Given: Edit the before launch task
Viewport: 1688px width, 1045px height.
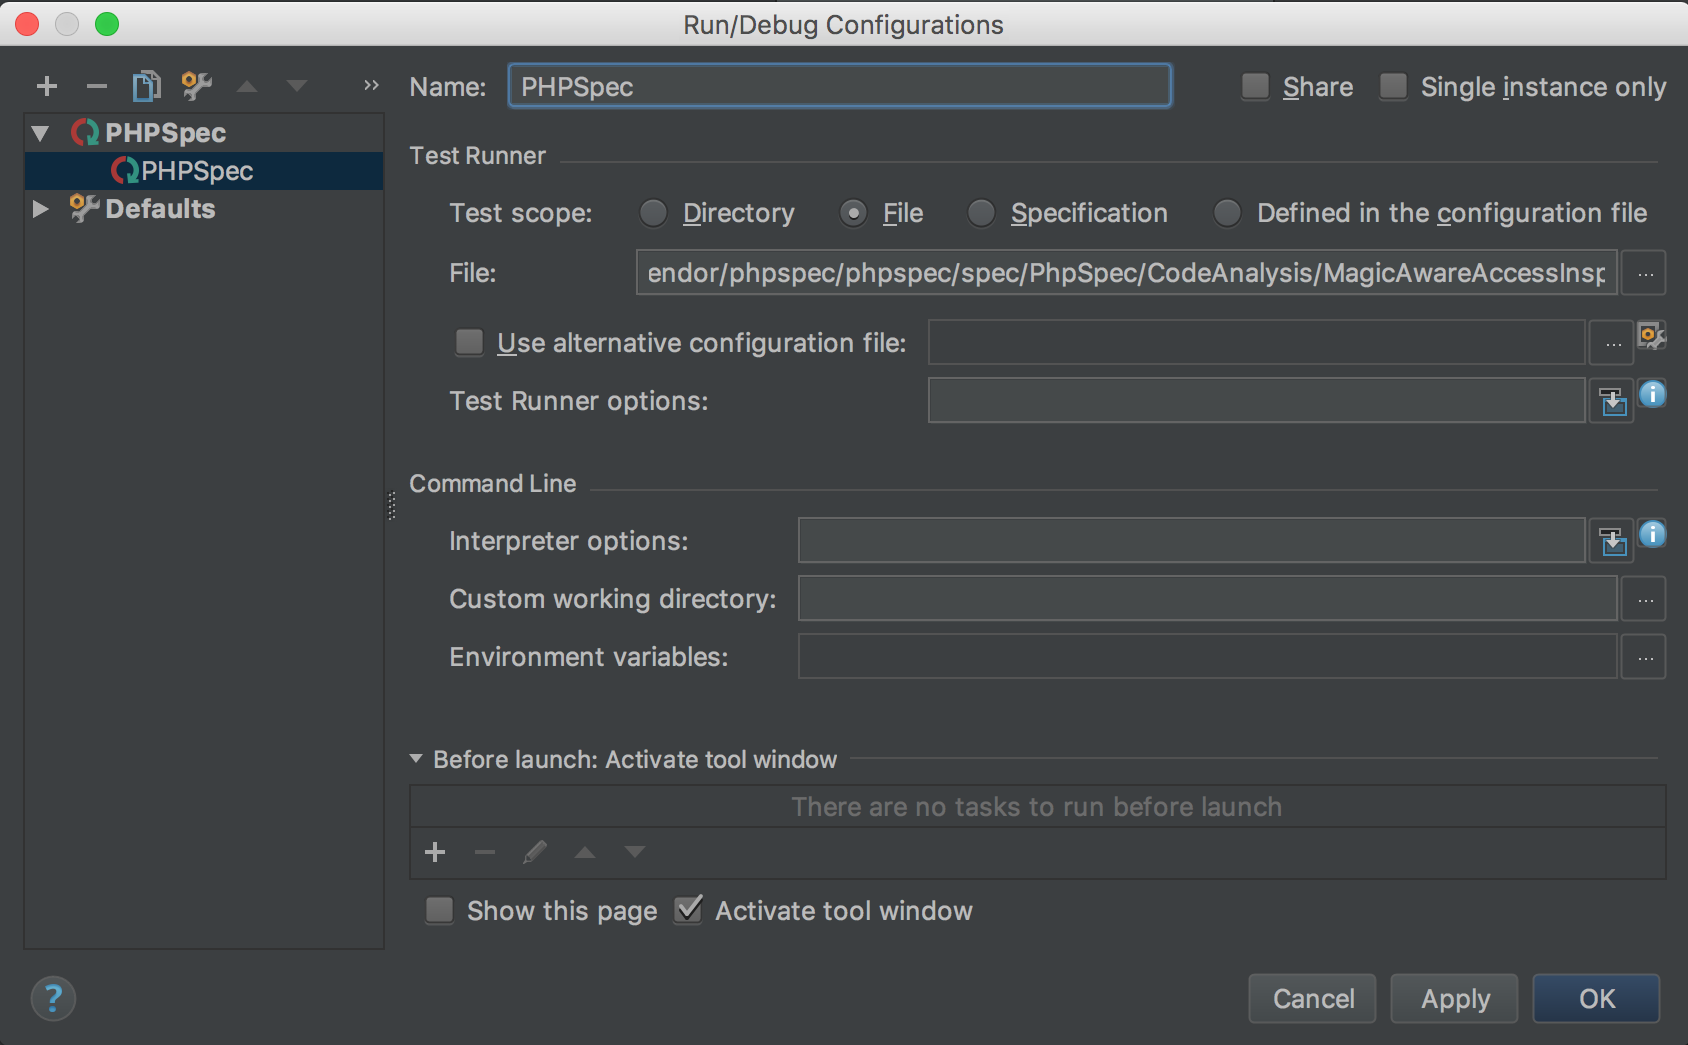Looking at the screenshot, I should pos(535,852).
